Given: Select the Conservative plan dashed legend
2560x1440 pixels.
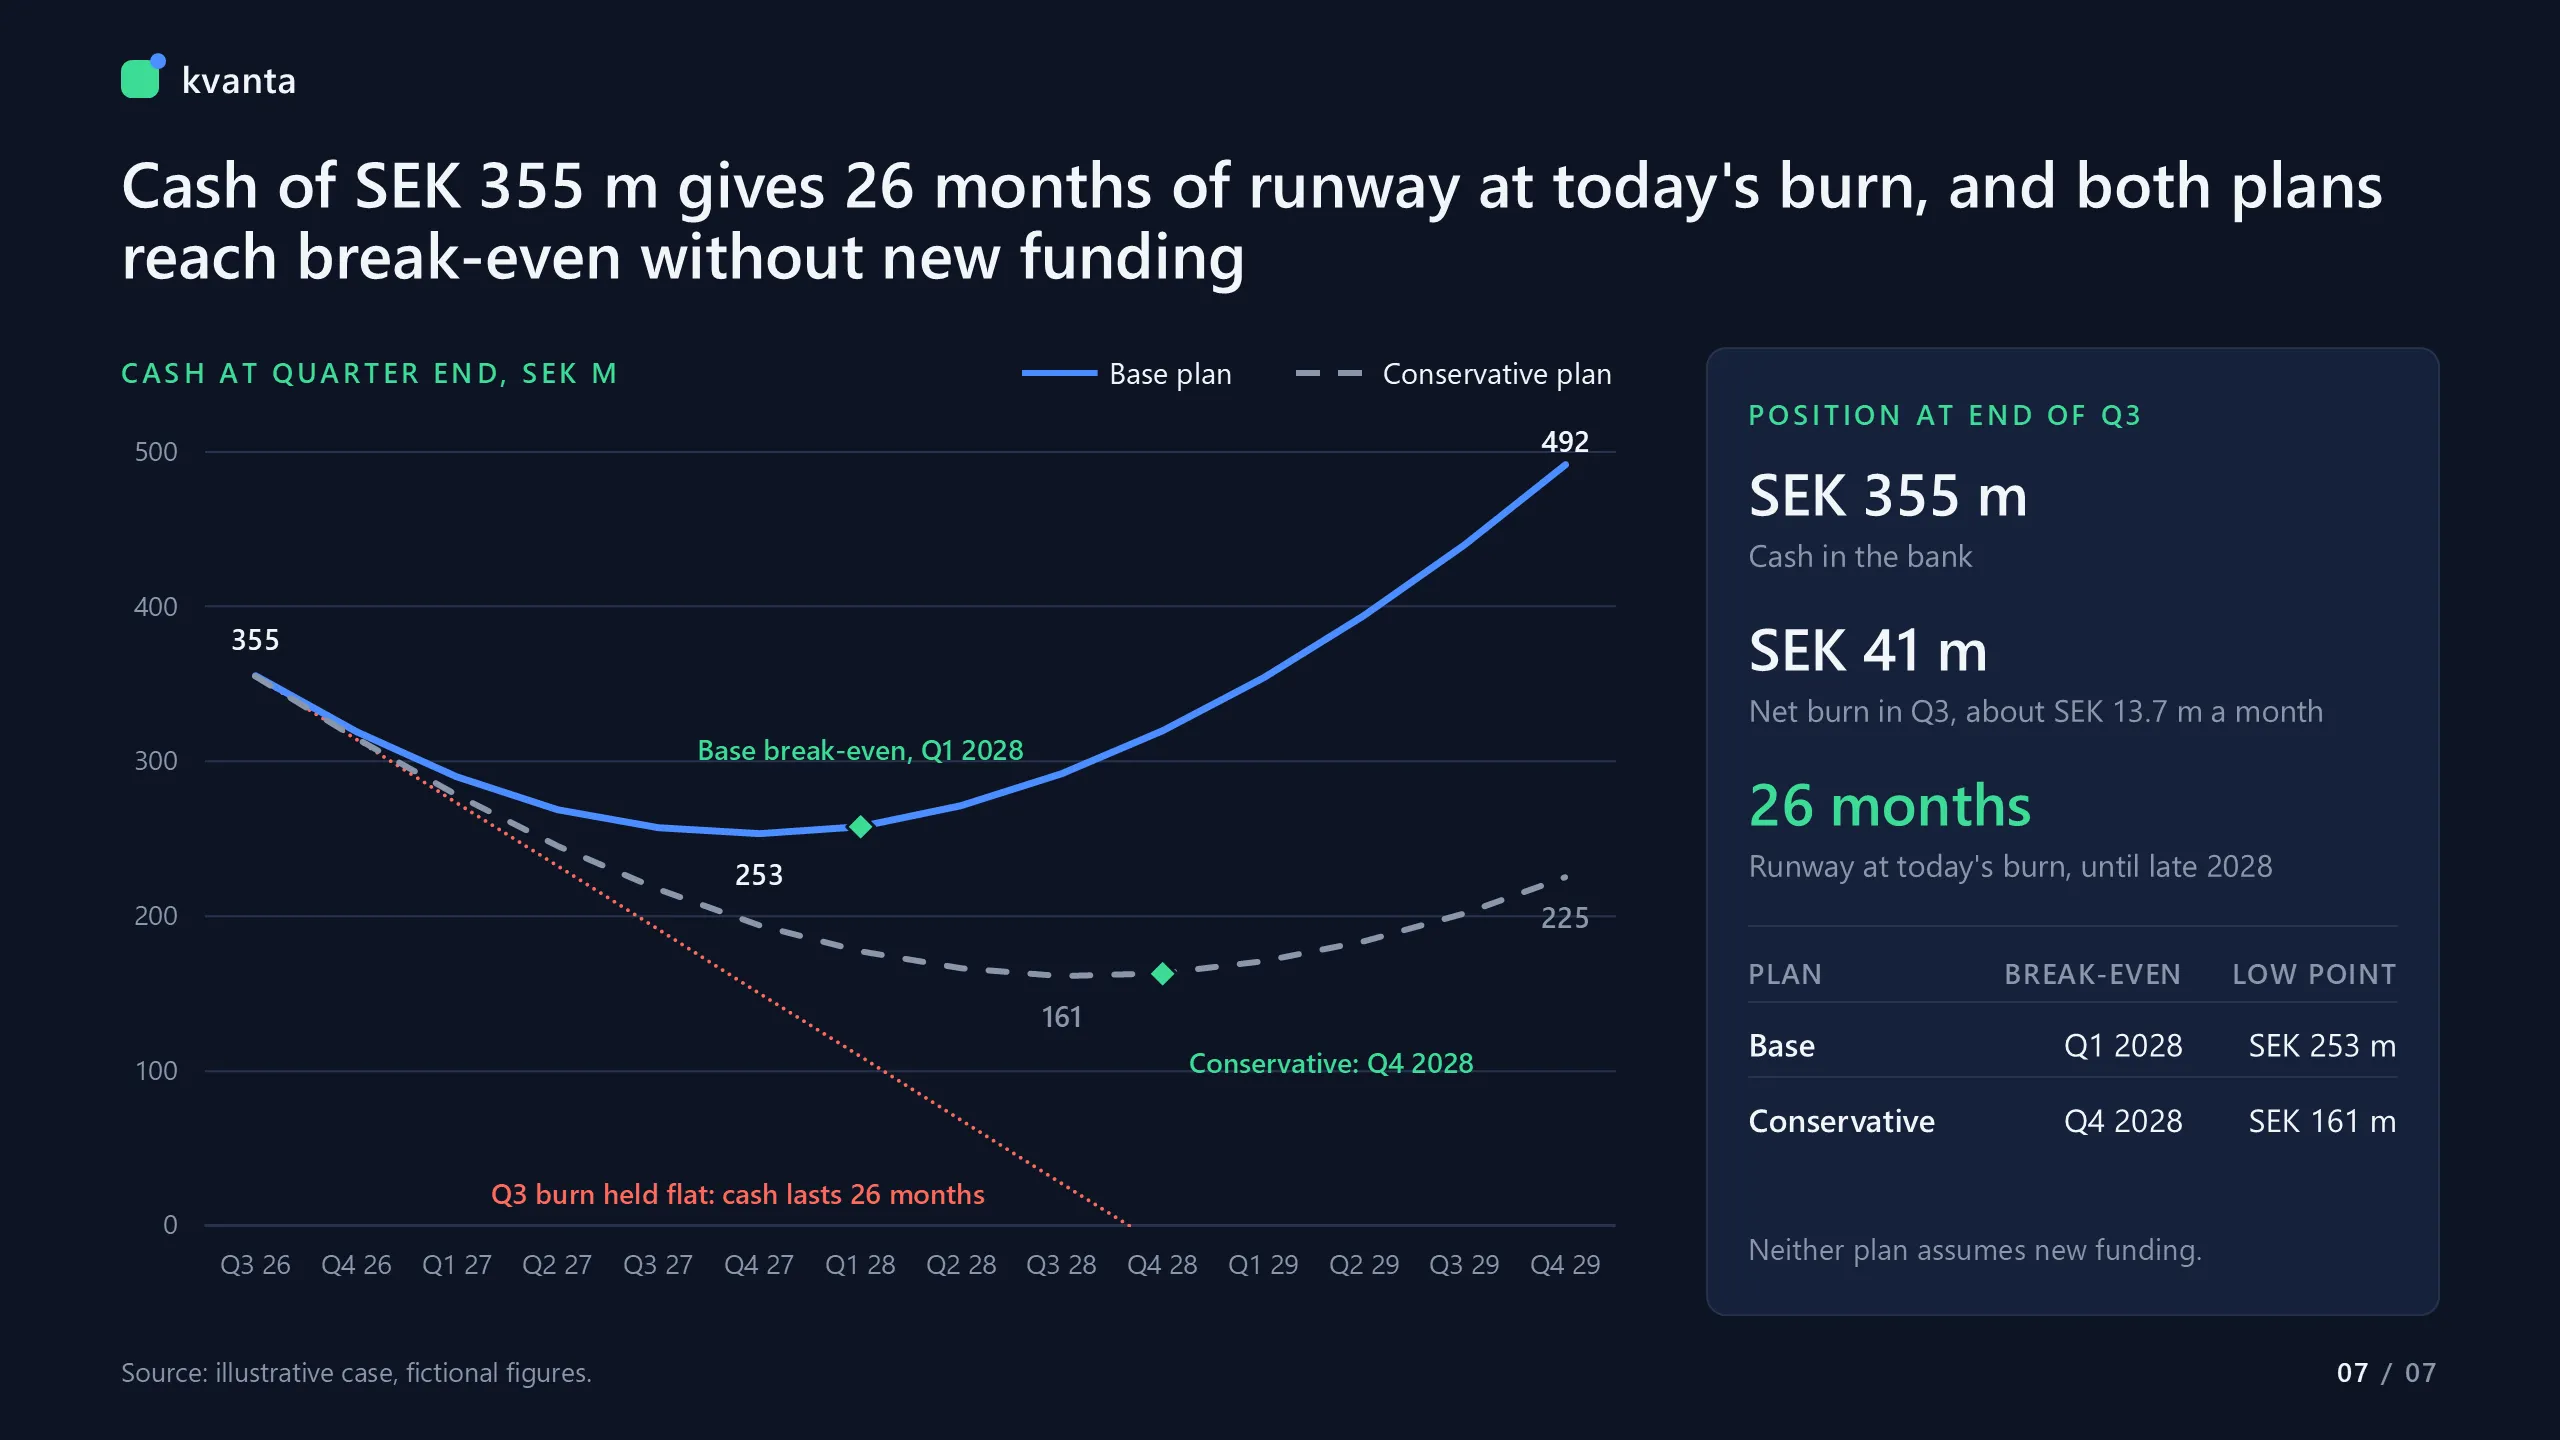Looking at the screenshot, I should 1329,373.
